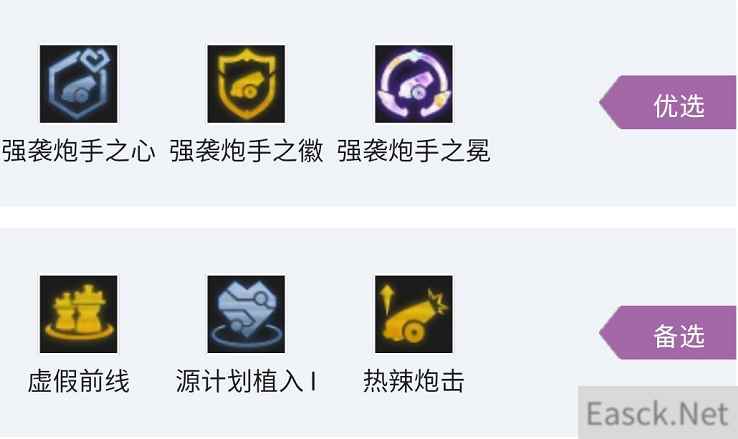Click the 源计划植入 I text label
Screen dimensions: 738x439
246,381
